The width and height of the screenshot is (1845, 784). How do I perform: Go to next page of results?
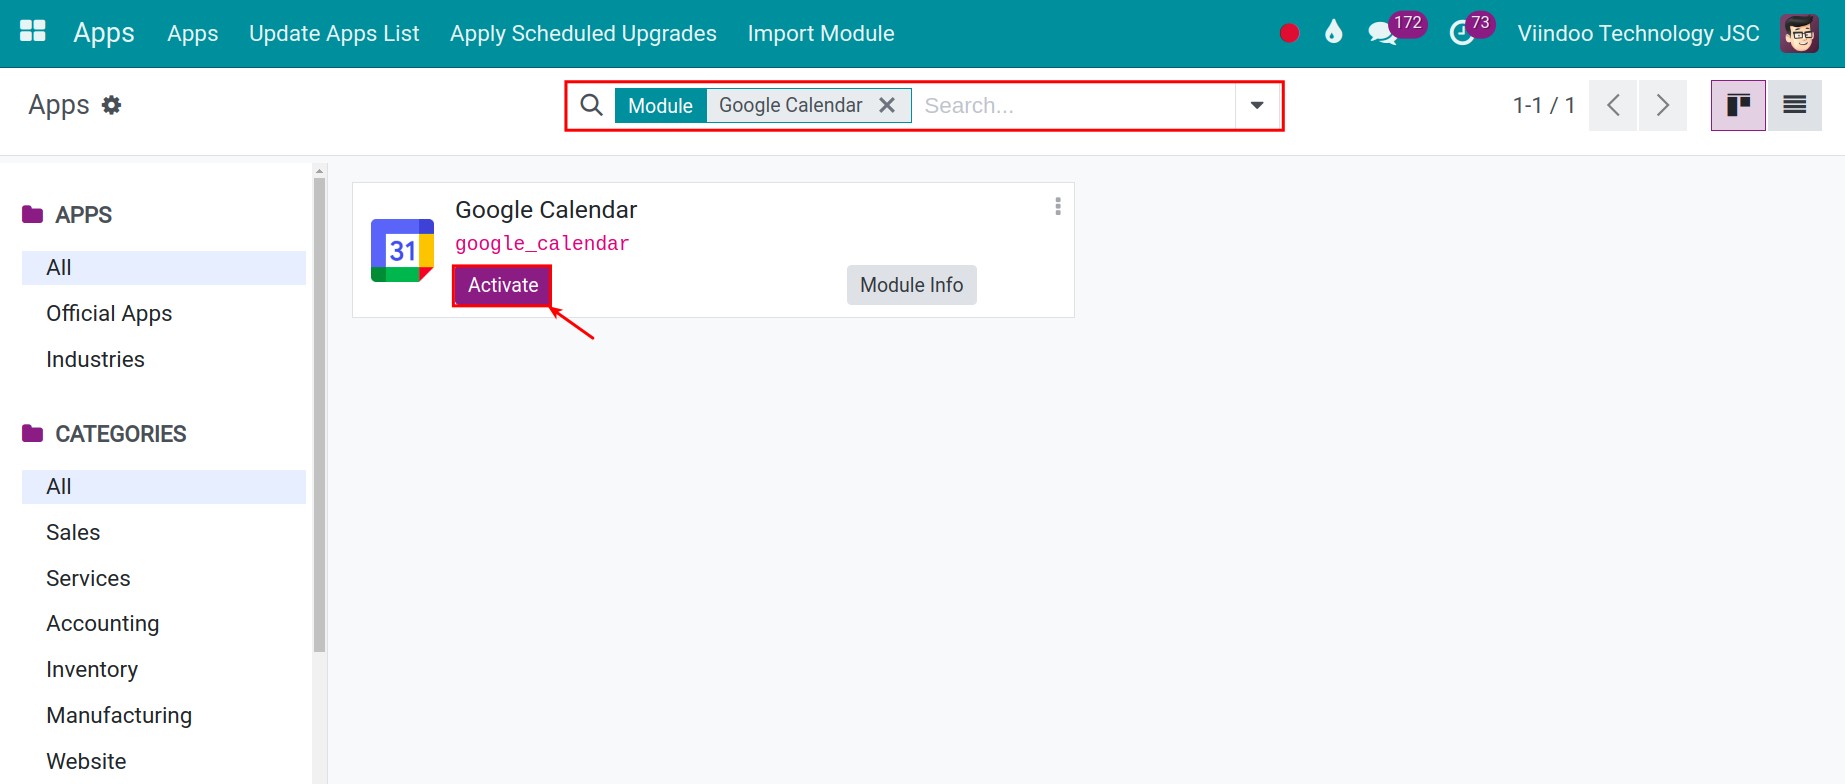[1662, 105]
